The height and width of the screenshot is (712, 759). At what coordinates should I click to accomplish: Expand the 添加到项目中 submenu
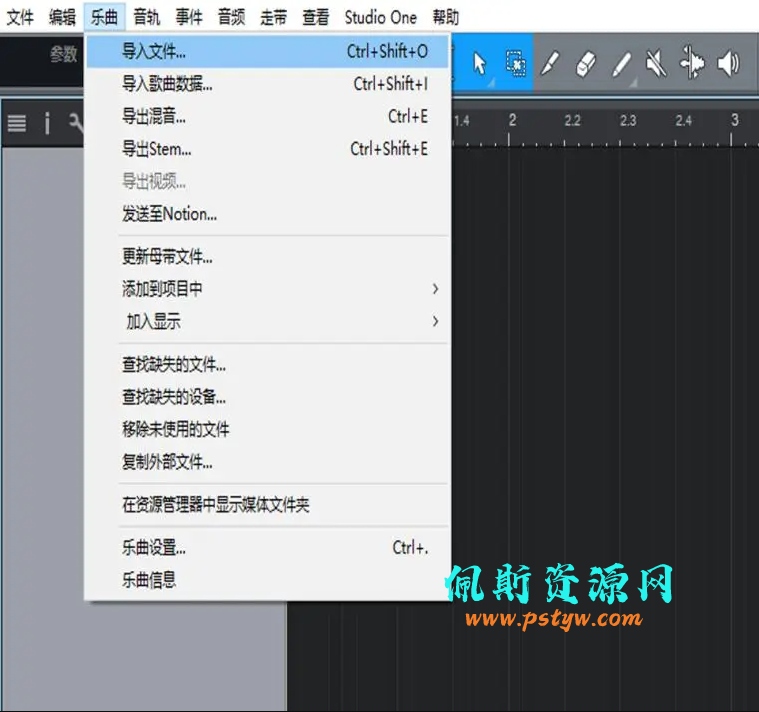(267, 289)
